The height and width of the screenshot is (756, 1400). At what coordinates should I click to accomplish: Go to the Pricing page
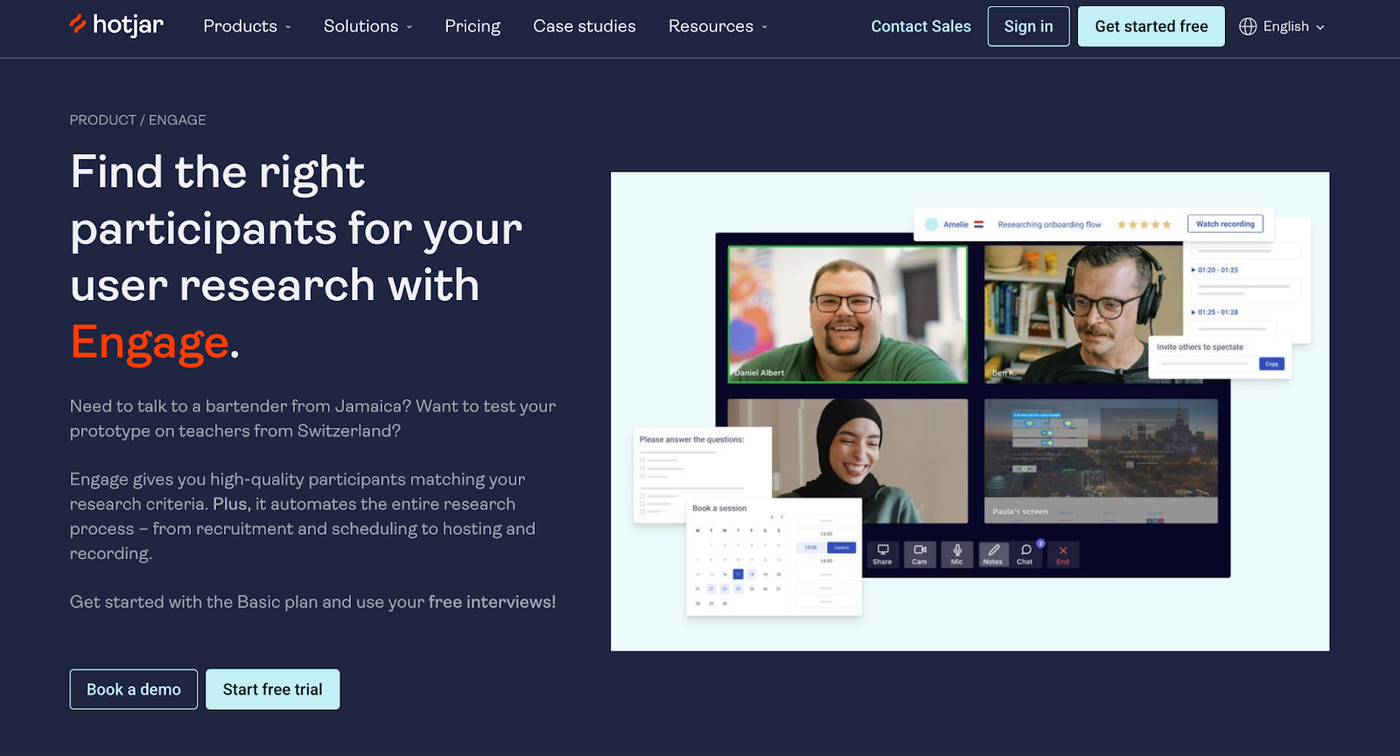(x=473, y=26)
